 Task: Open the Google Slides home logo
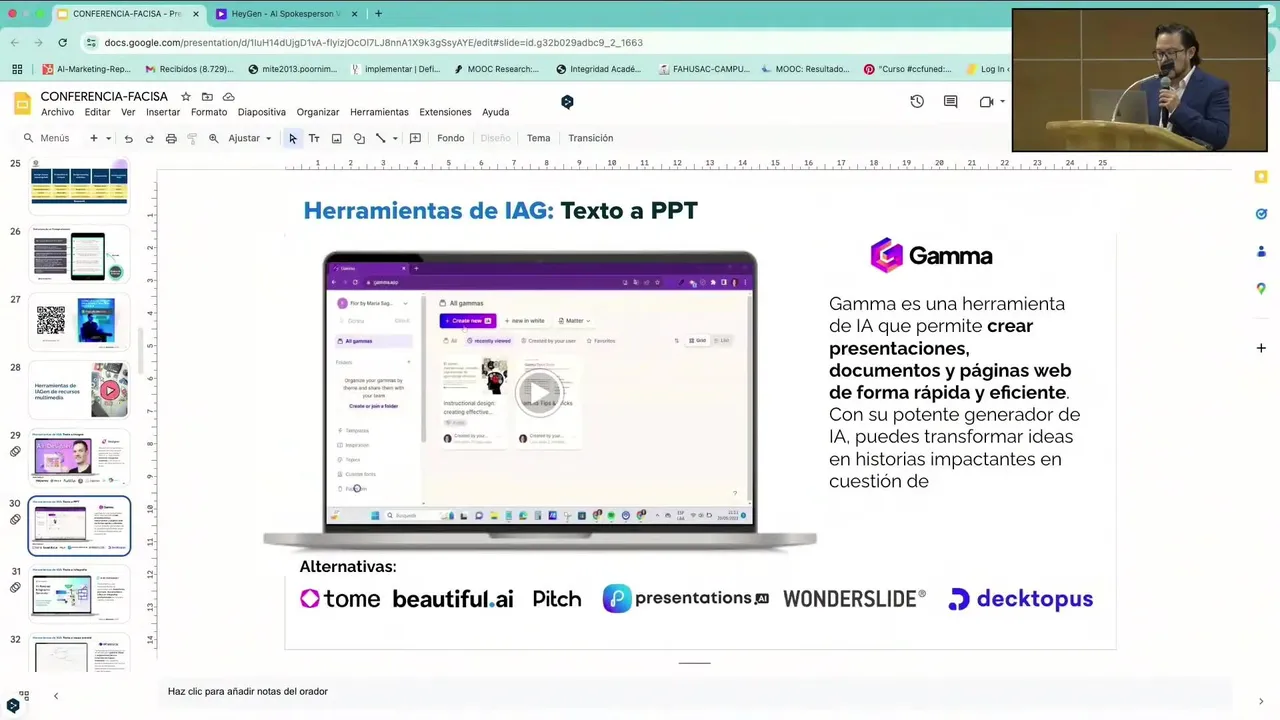click(x=22, y=103)
